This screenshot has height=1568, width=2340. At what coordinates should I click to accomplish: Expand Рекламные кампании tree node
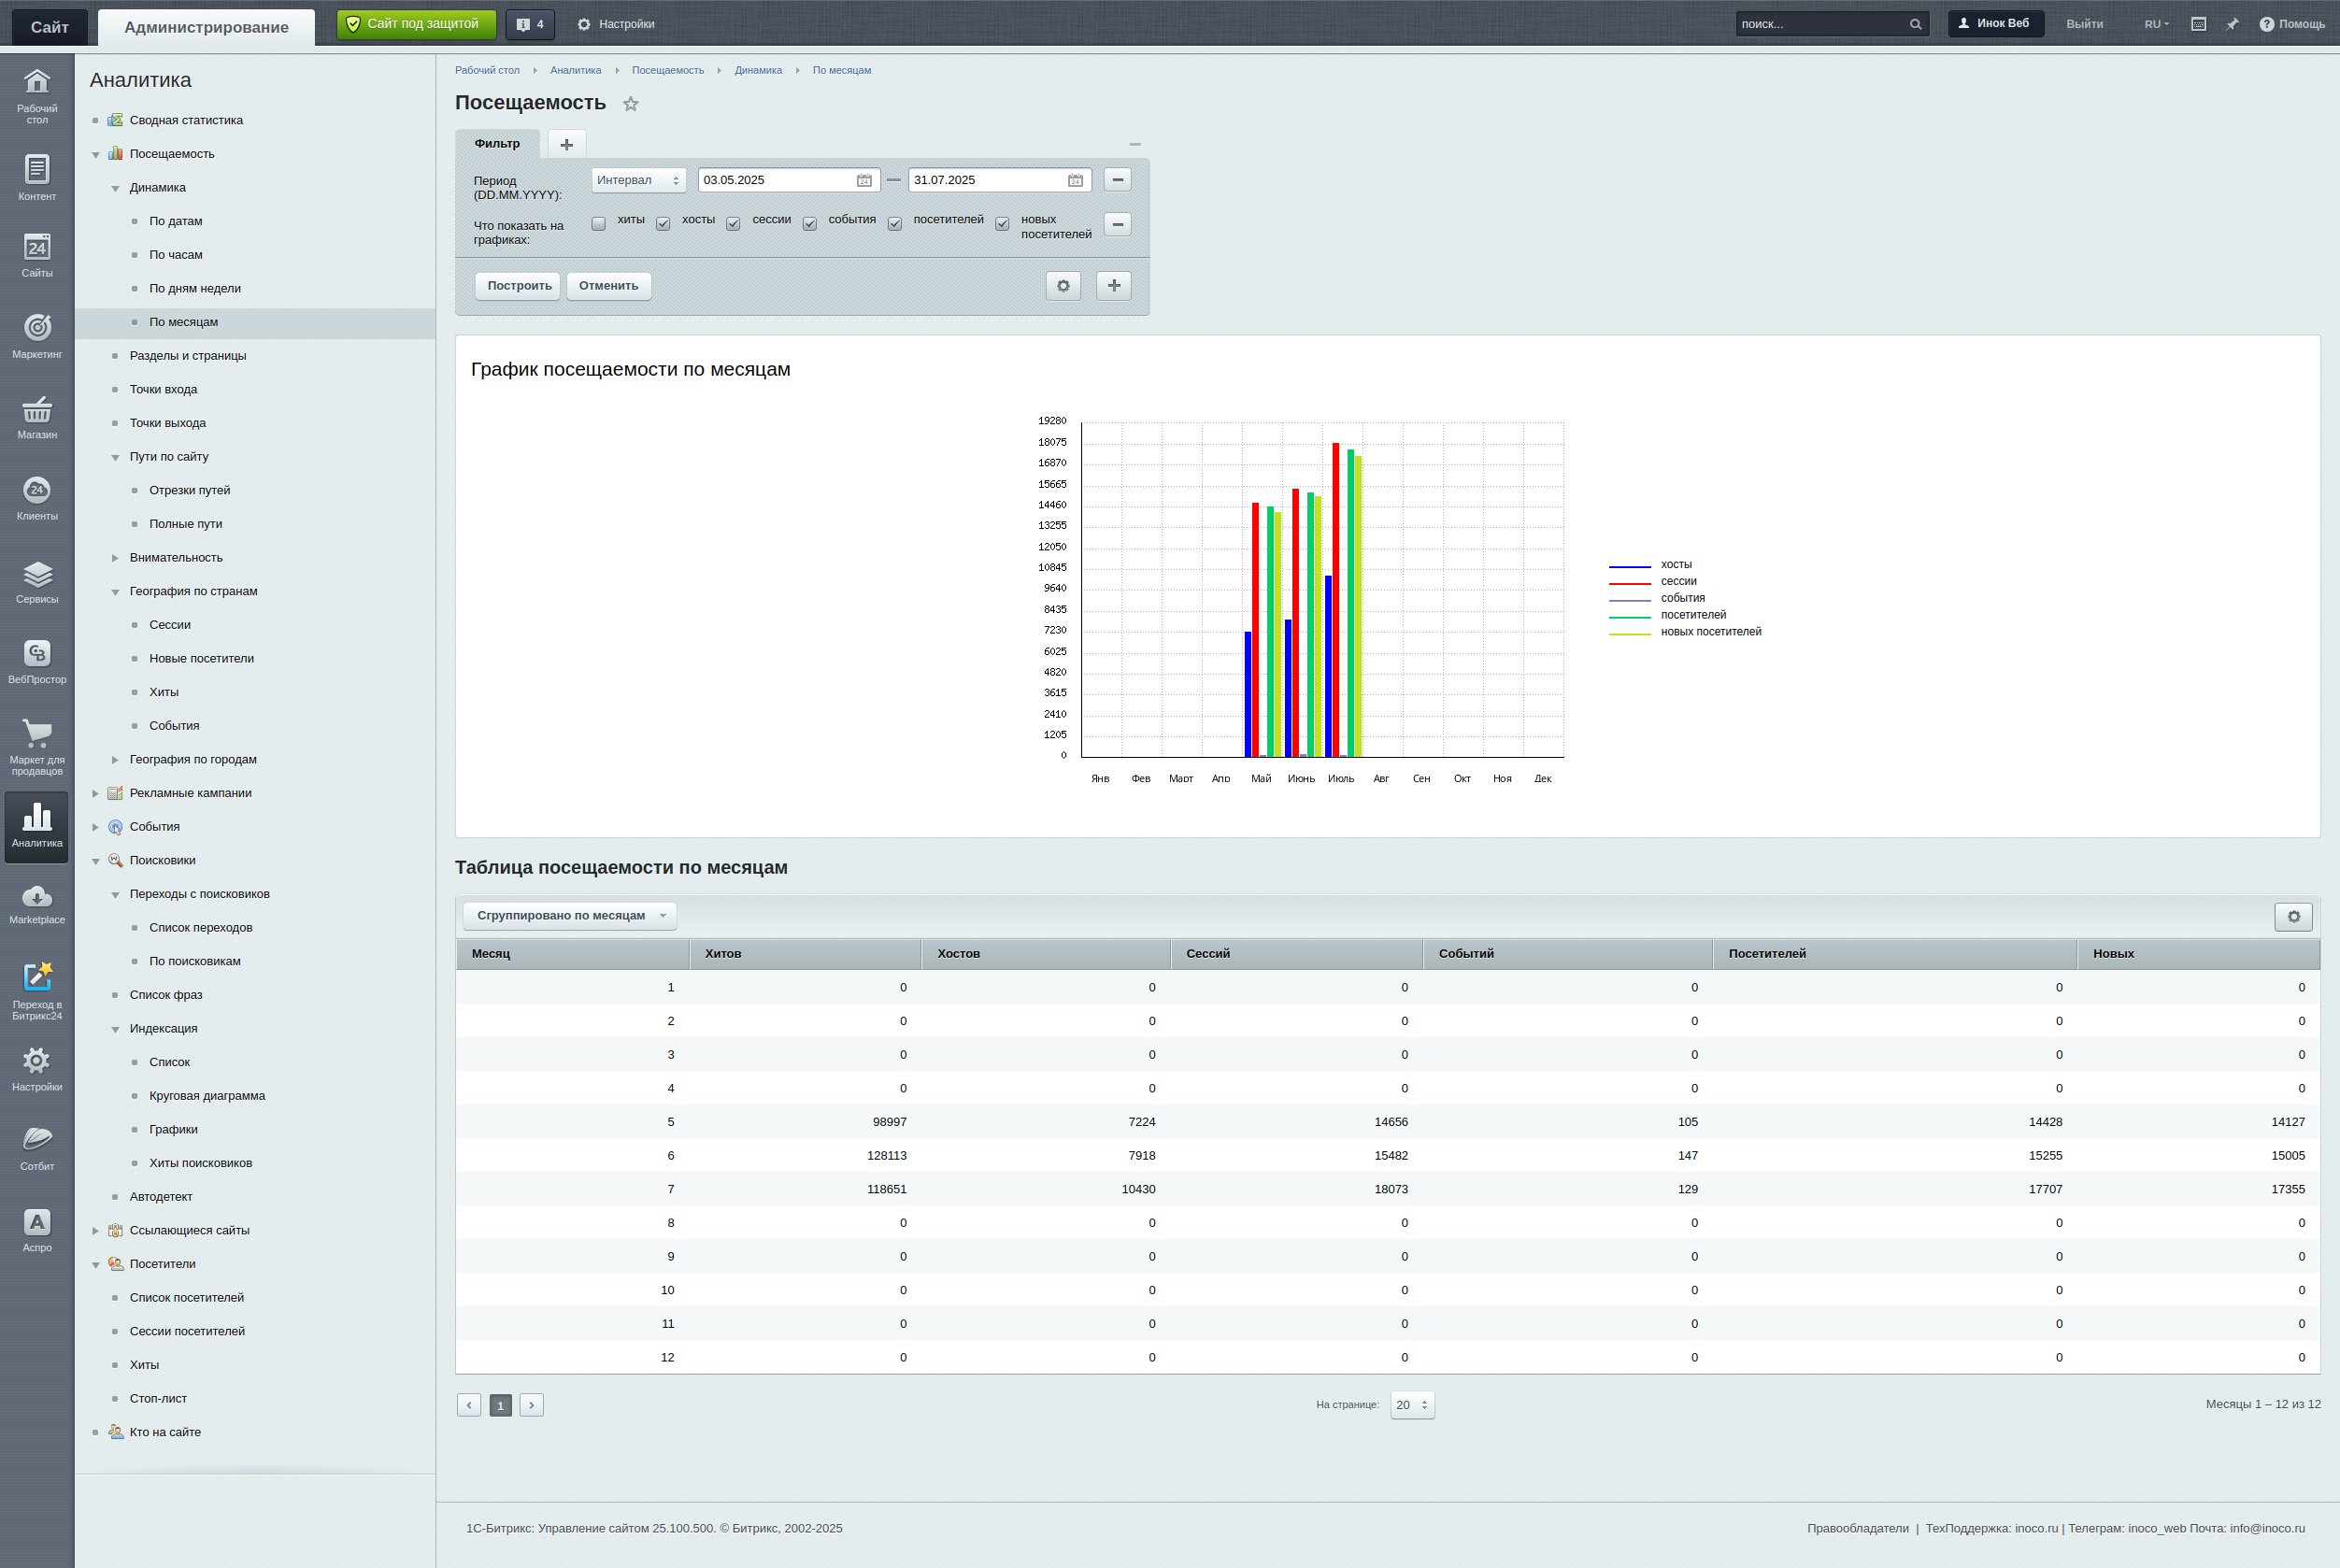[96, 794]
